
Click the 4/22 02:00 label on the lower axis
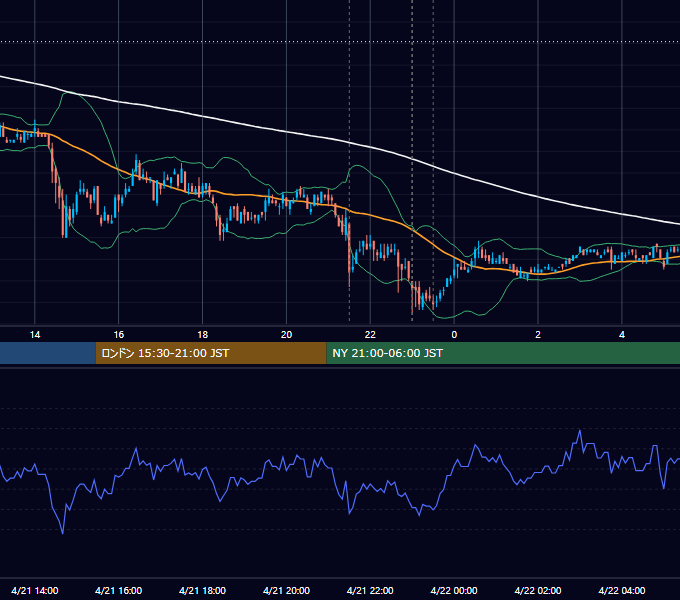[x=538, y=590]
